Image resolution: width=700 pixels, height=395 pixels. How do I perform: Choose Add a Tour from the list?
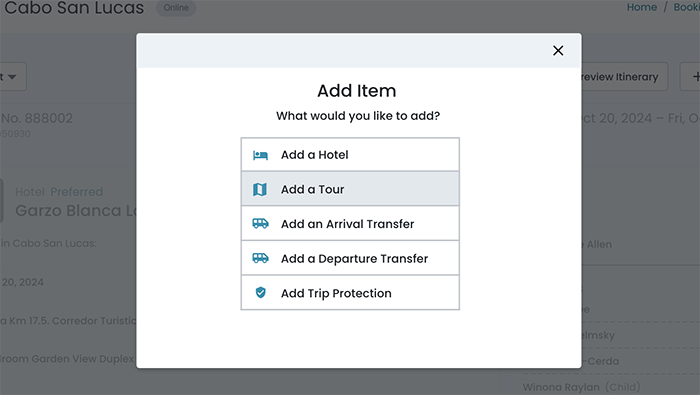pos(350,189)
